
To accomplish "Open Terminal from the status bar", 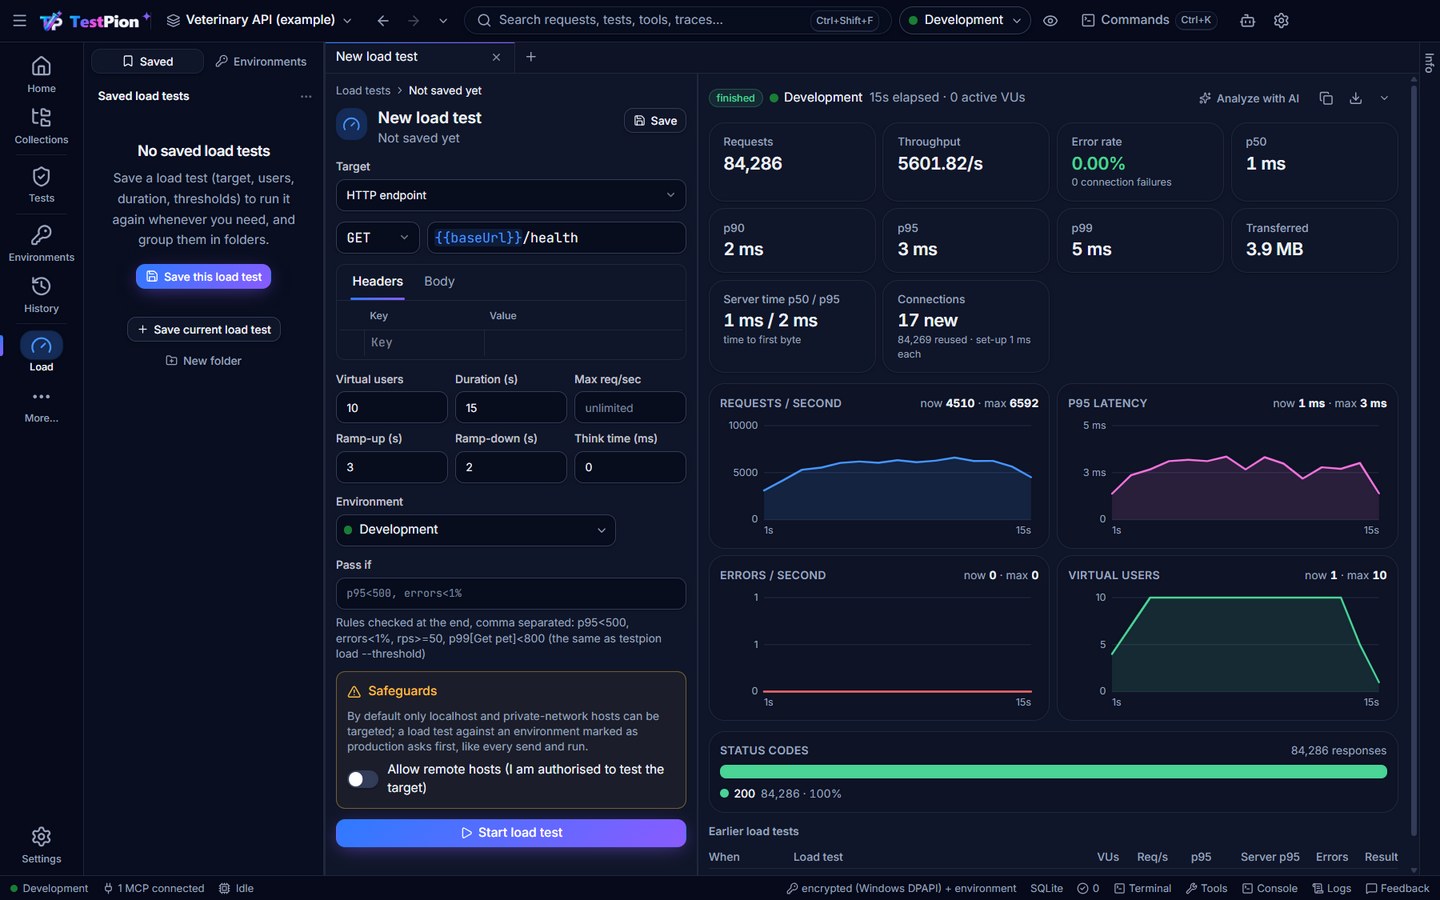I will tap(1142, 888).
